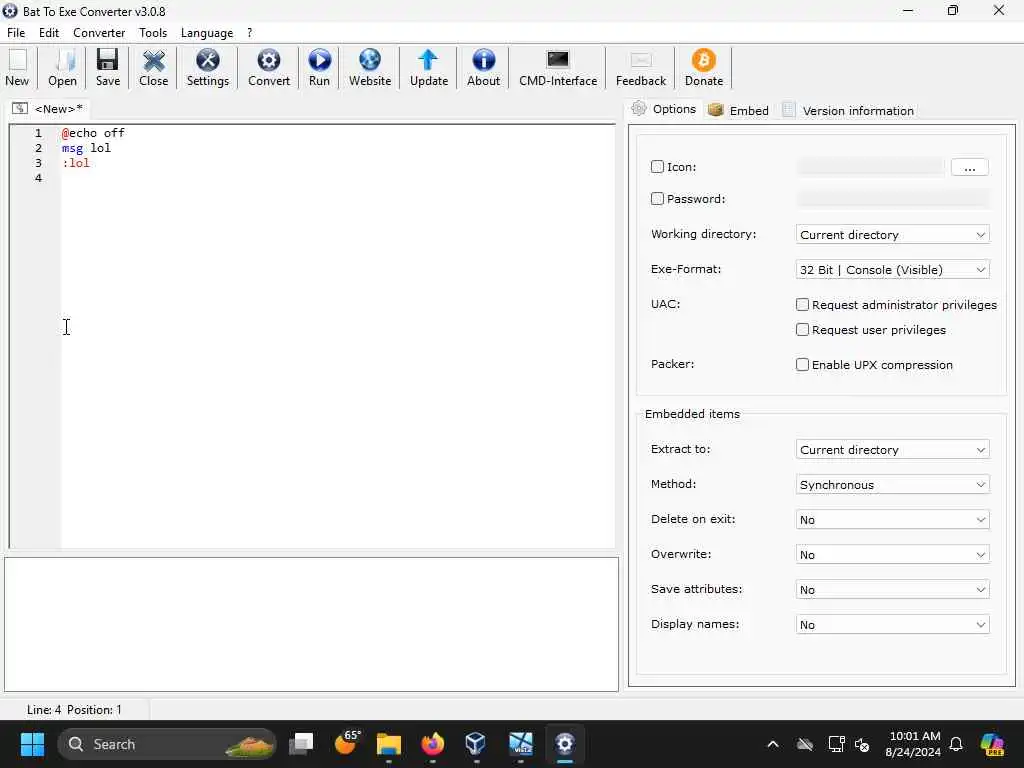This screenshot has width=1024, height=768.
Task: Open the Save attributes dropdown
Action: click(x=892, y=590)
